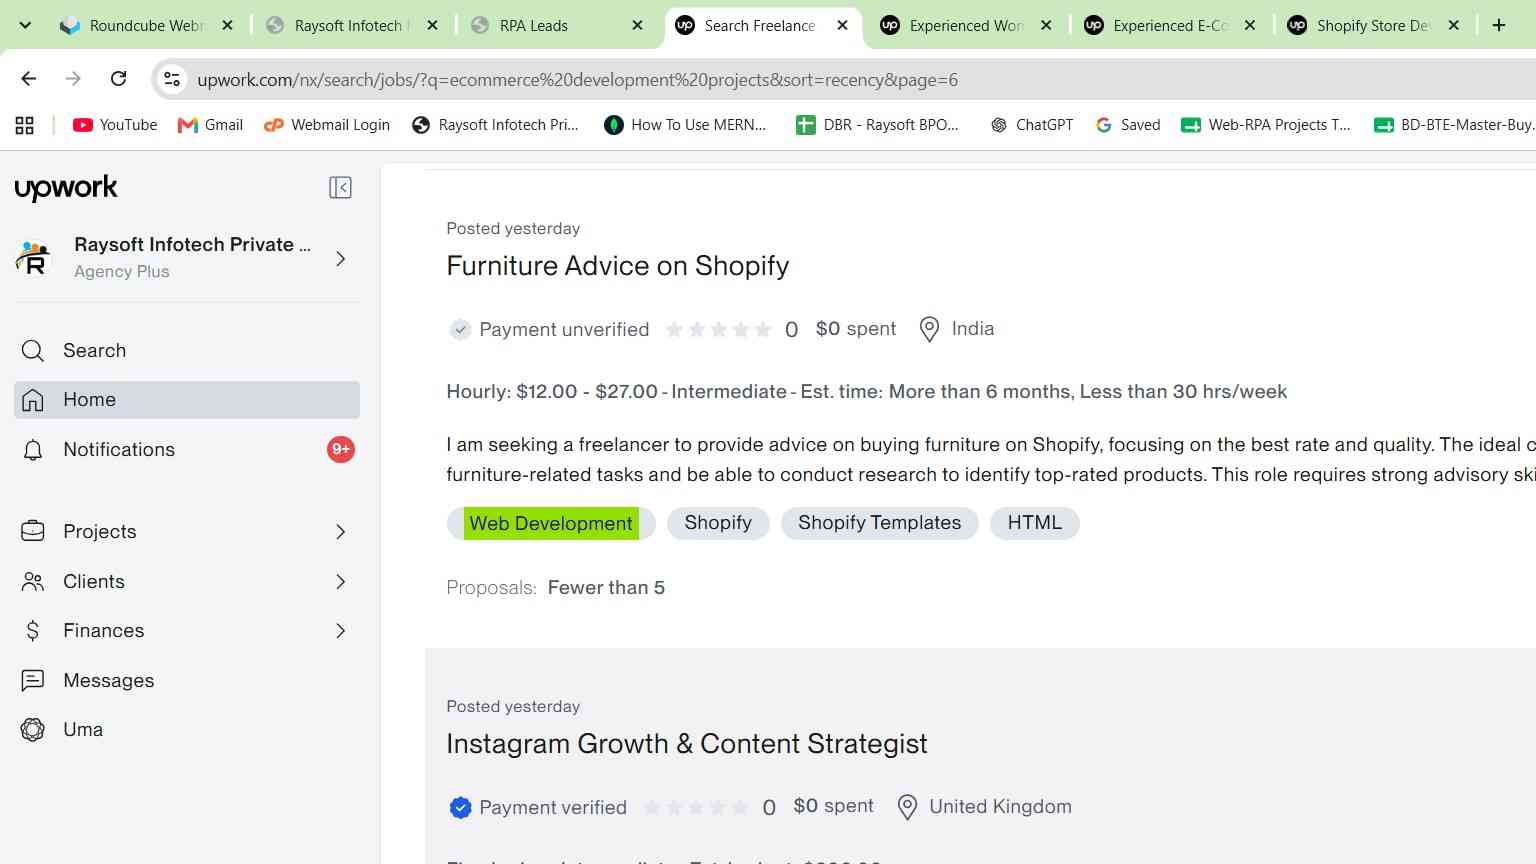Expand the Projects menu chevron
The height and width of the screenshot is (864, 1536).
pos(340,531)
